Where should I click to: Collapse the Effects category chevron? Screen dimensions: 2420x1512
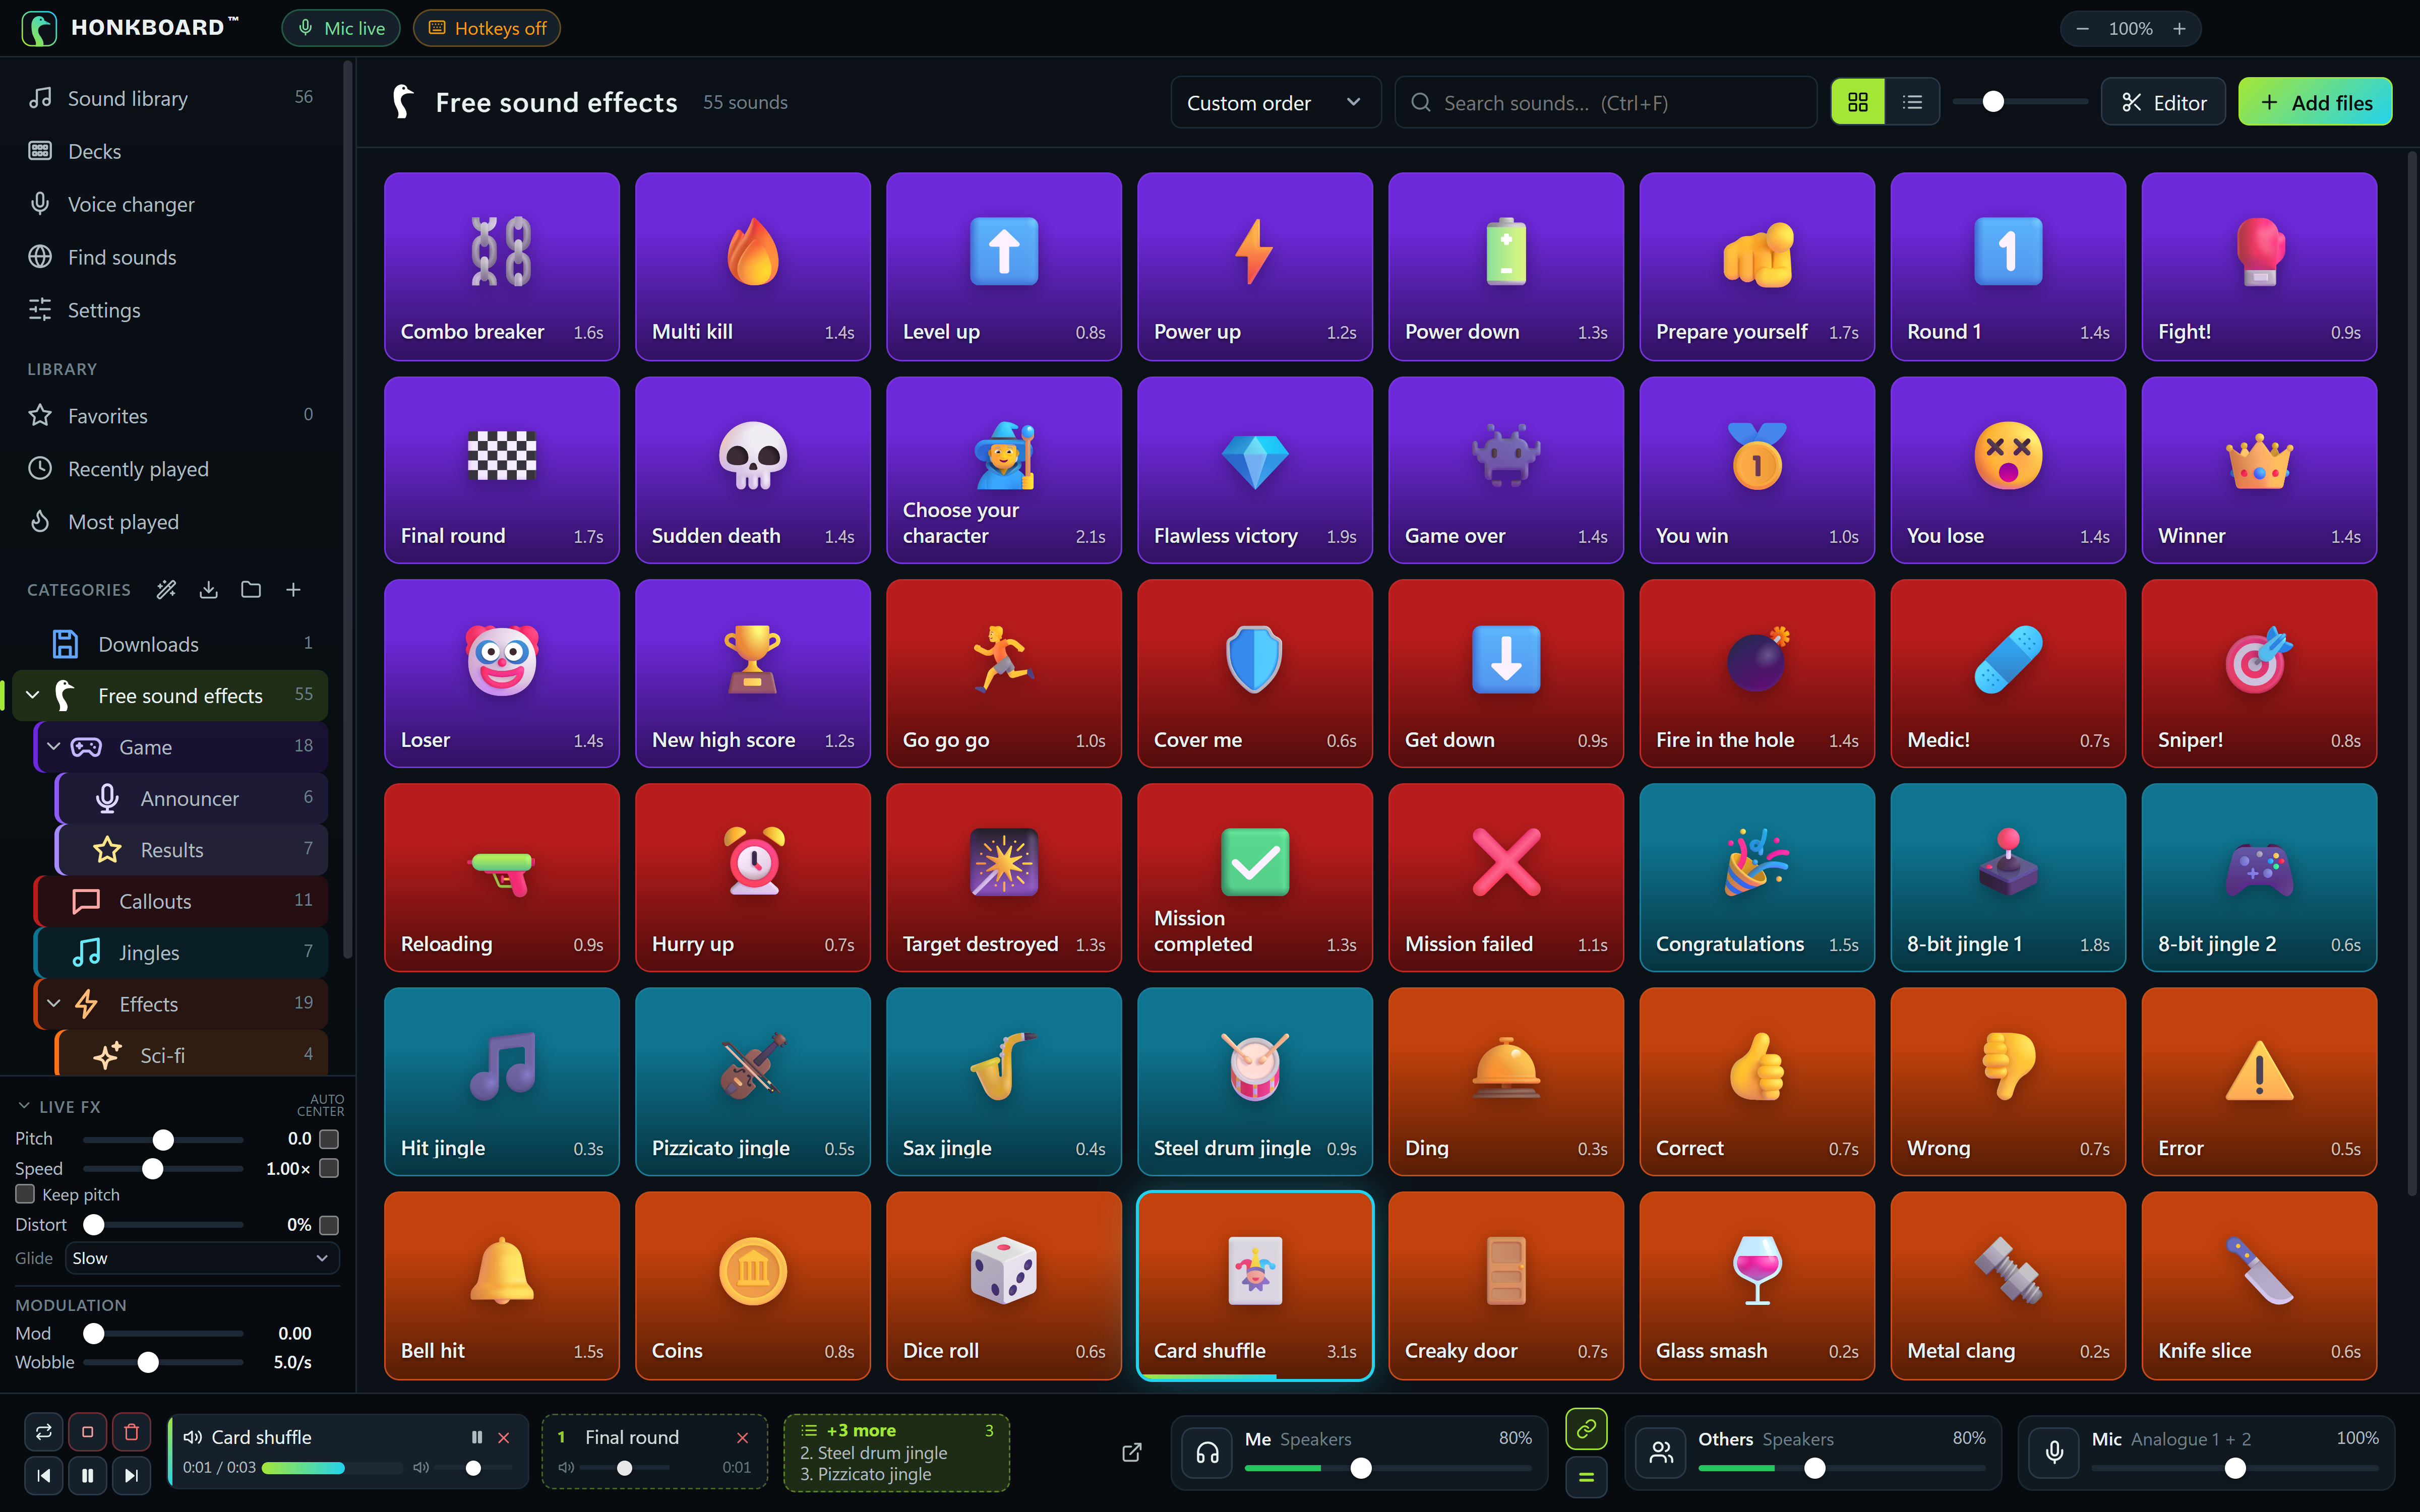pos(54,1004)
